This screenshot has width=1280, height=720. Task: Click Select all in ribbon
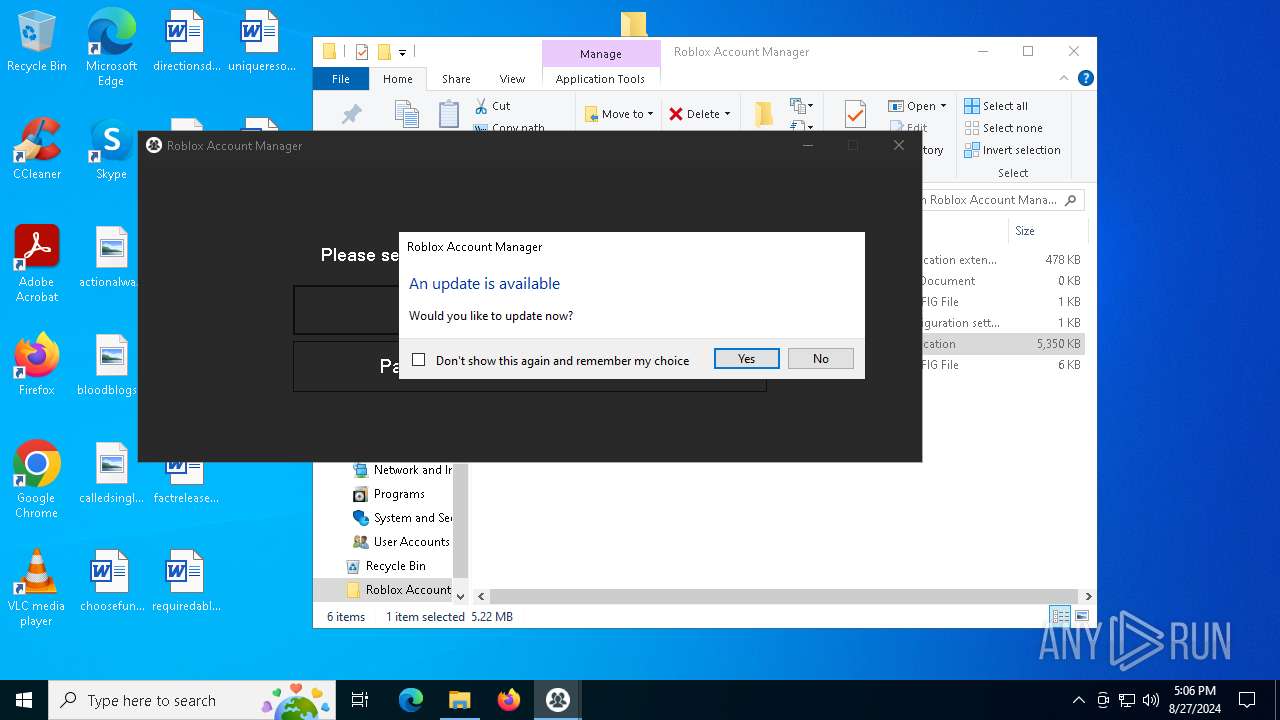click(996, 106)
